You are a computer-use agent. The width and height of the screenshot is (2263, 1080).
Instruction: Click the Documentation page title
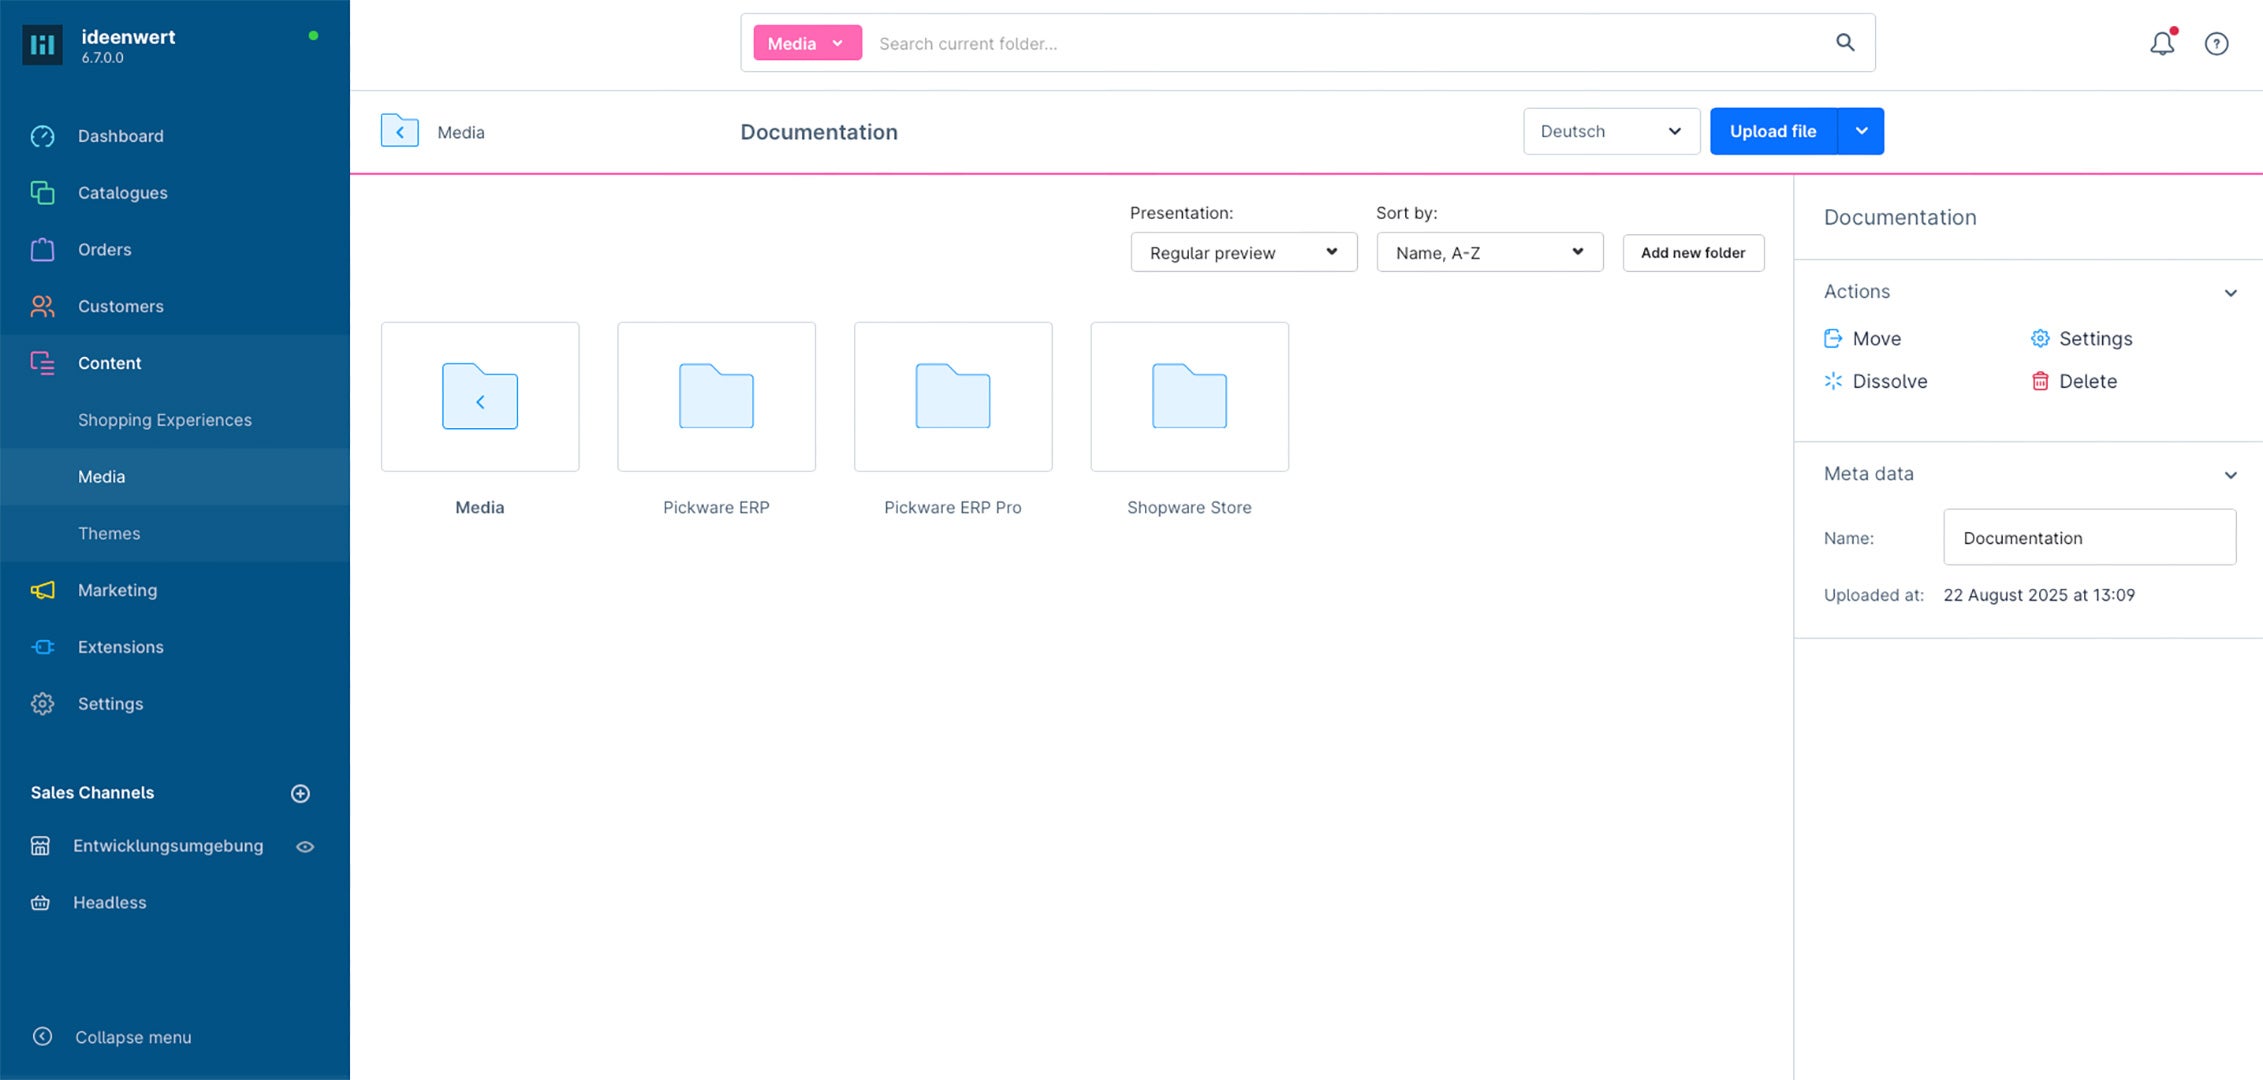click(819, 132)
